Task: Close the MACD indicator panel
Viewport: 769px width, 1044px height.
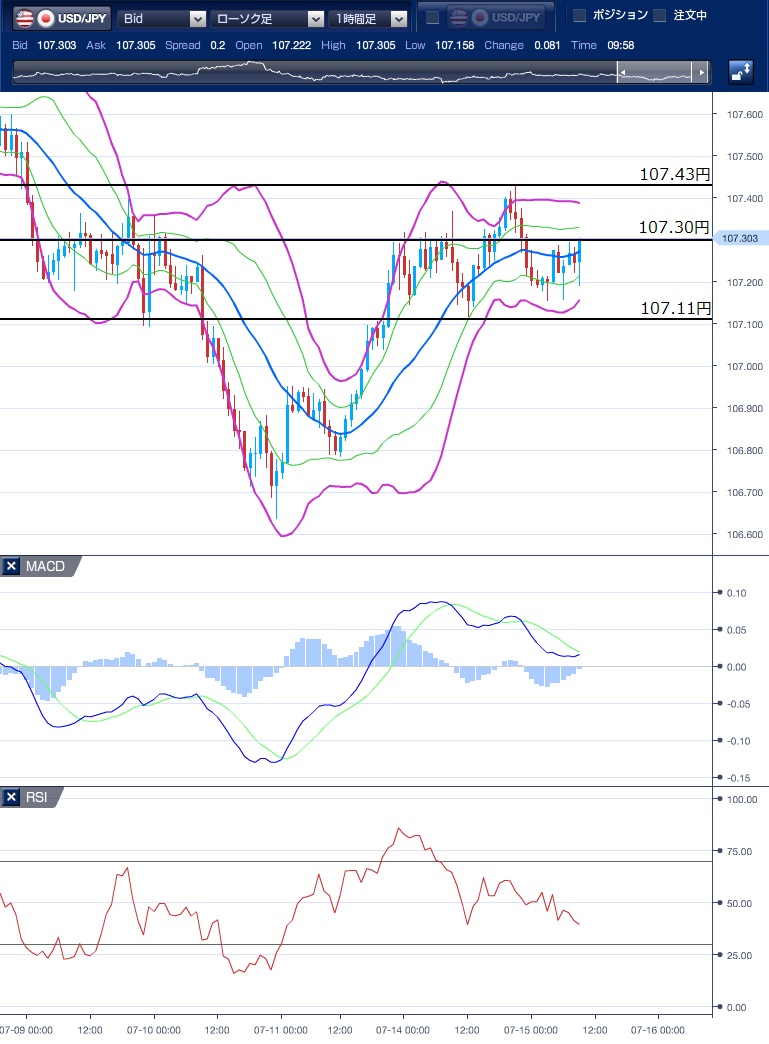Action: click(x=12, y=567)
